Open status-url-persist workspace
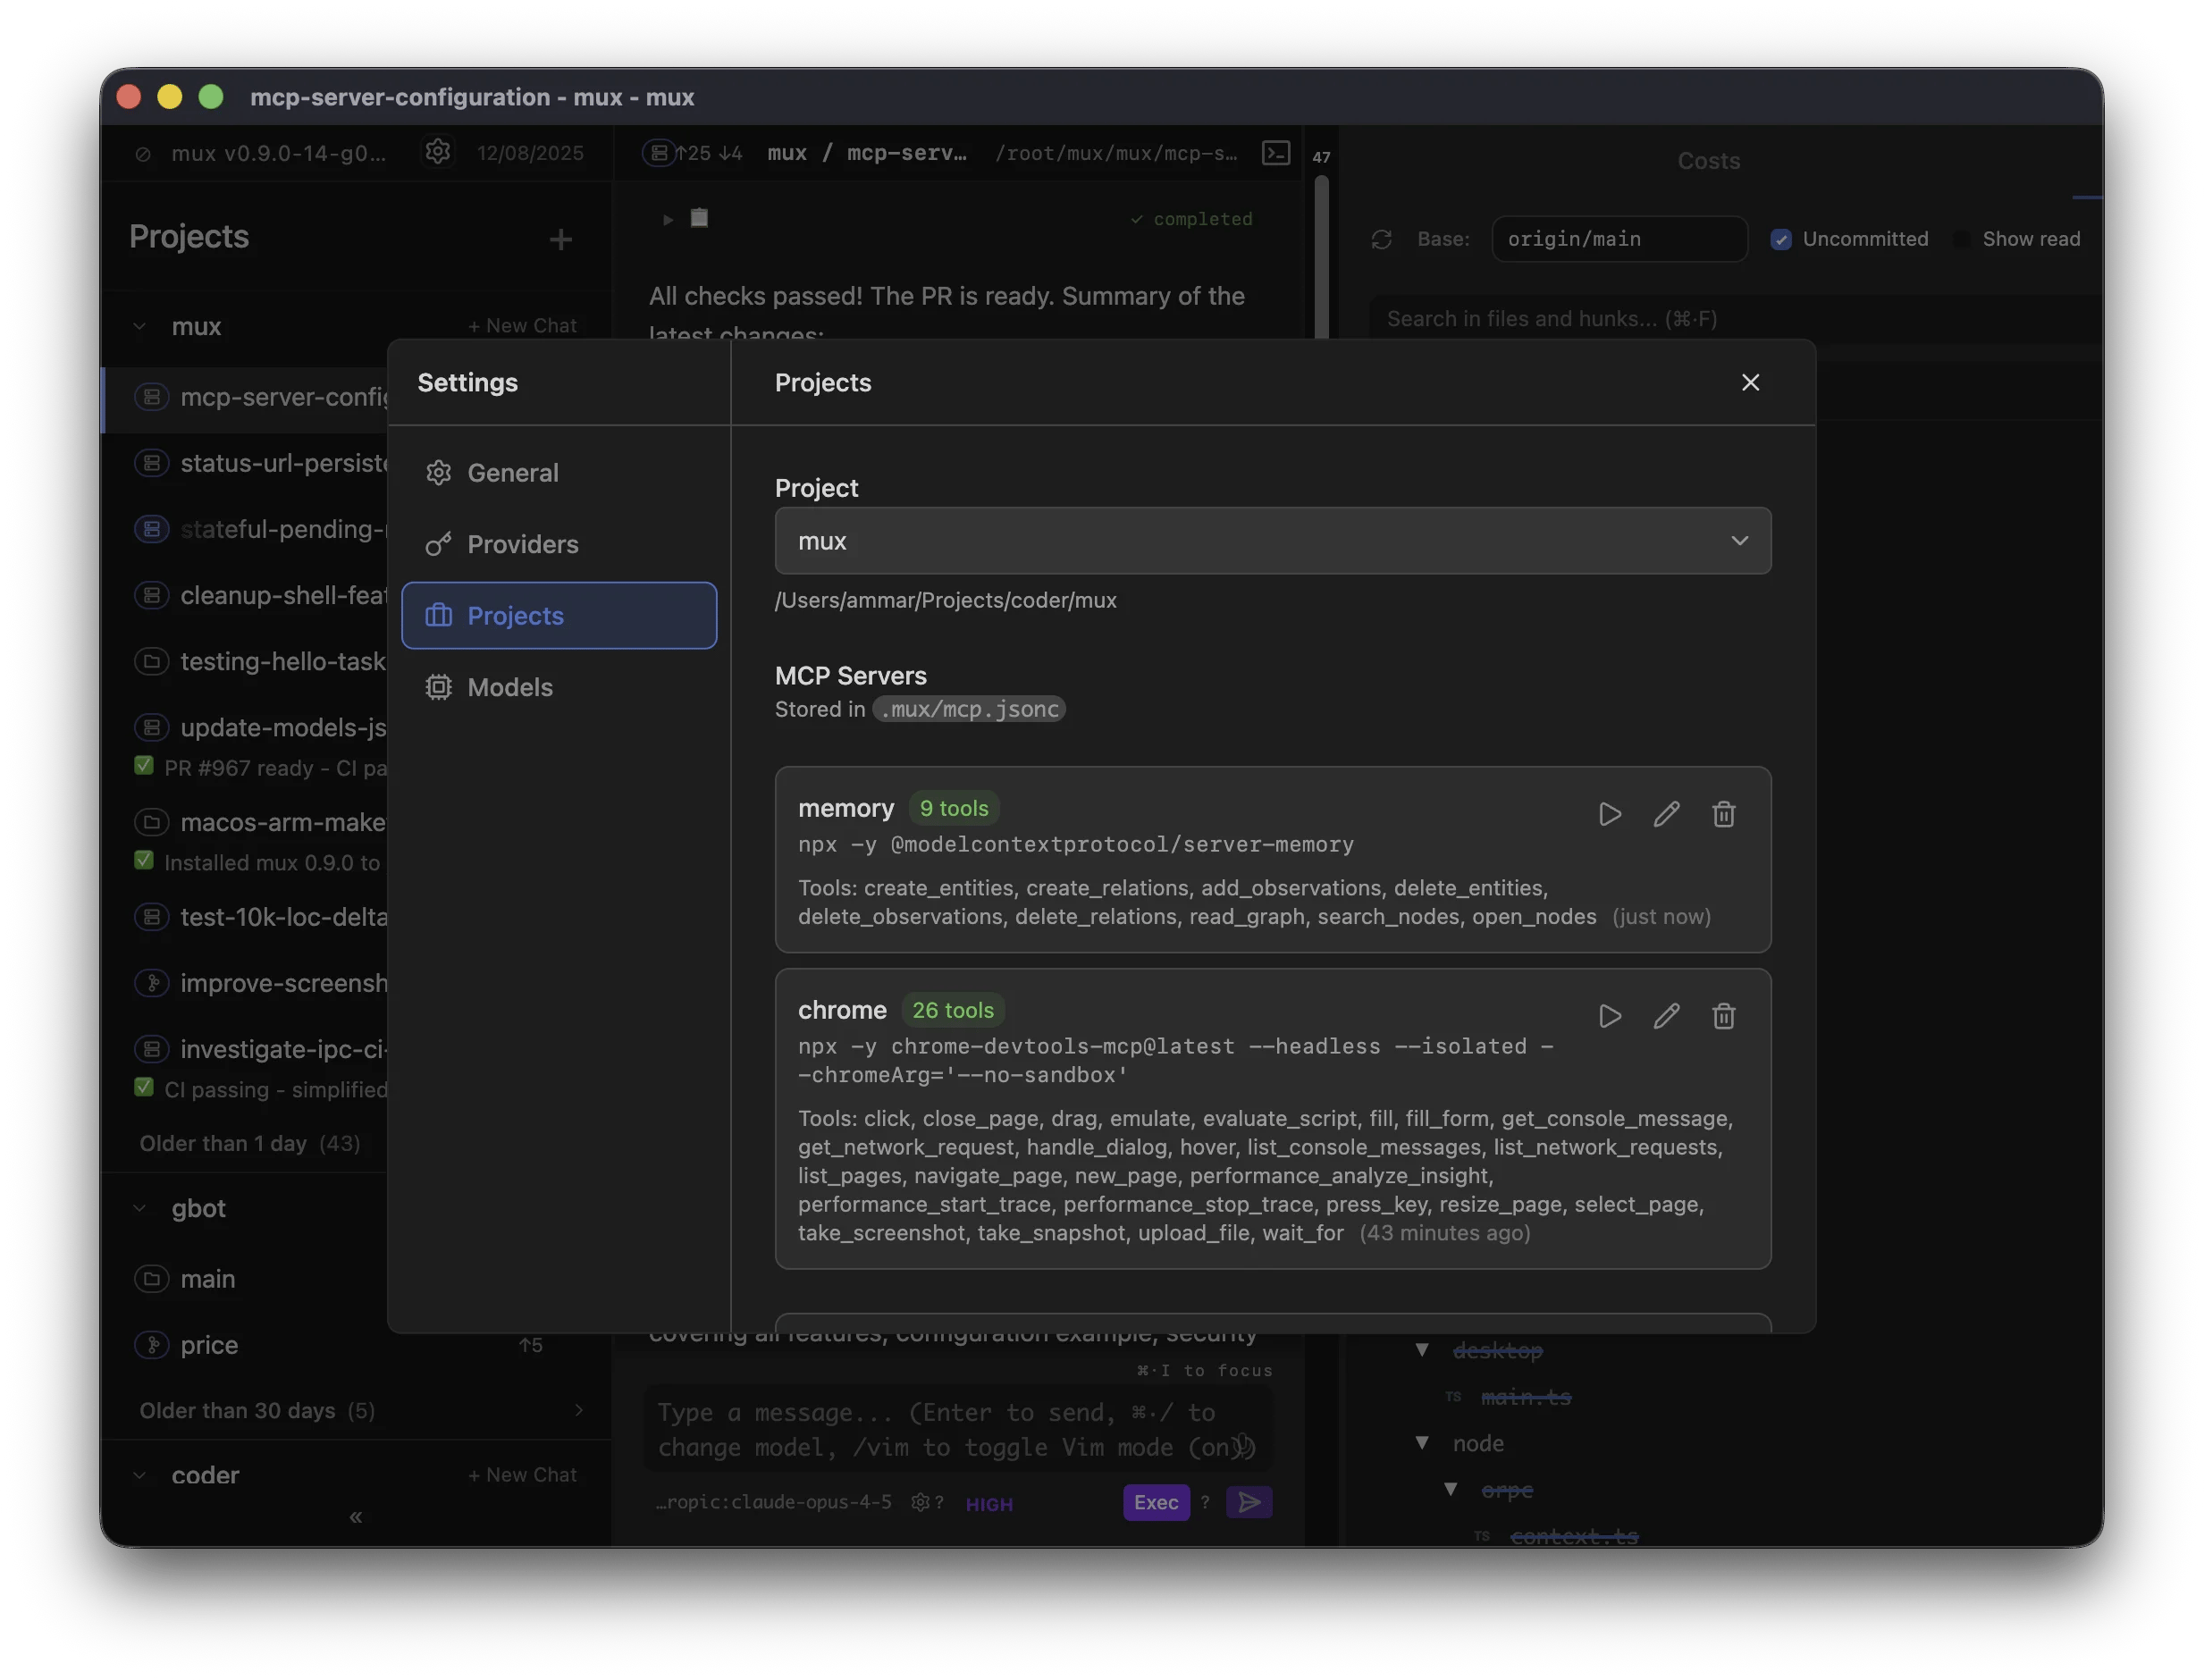Screen dimensions: 2204x1680 (245, 463)
